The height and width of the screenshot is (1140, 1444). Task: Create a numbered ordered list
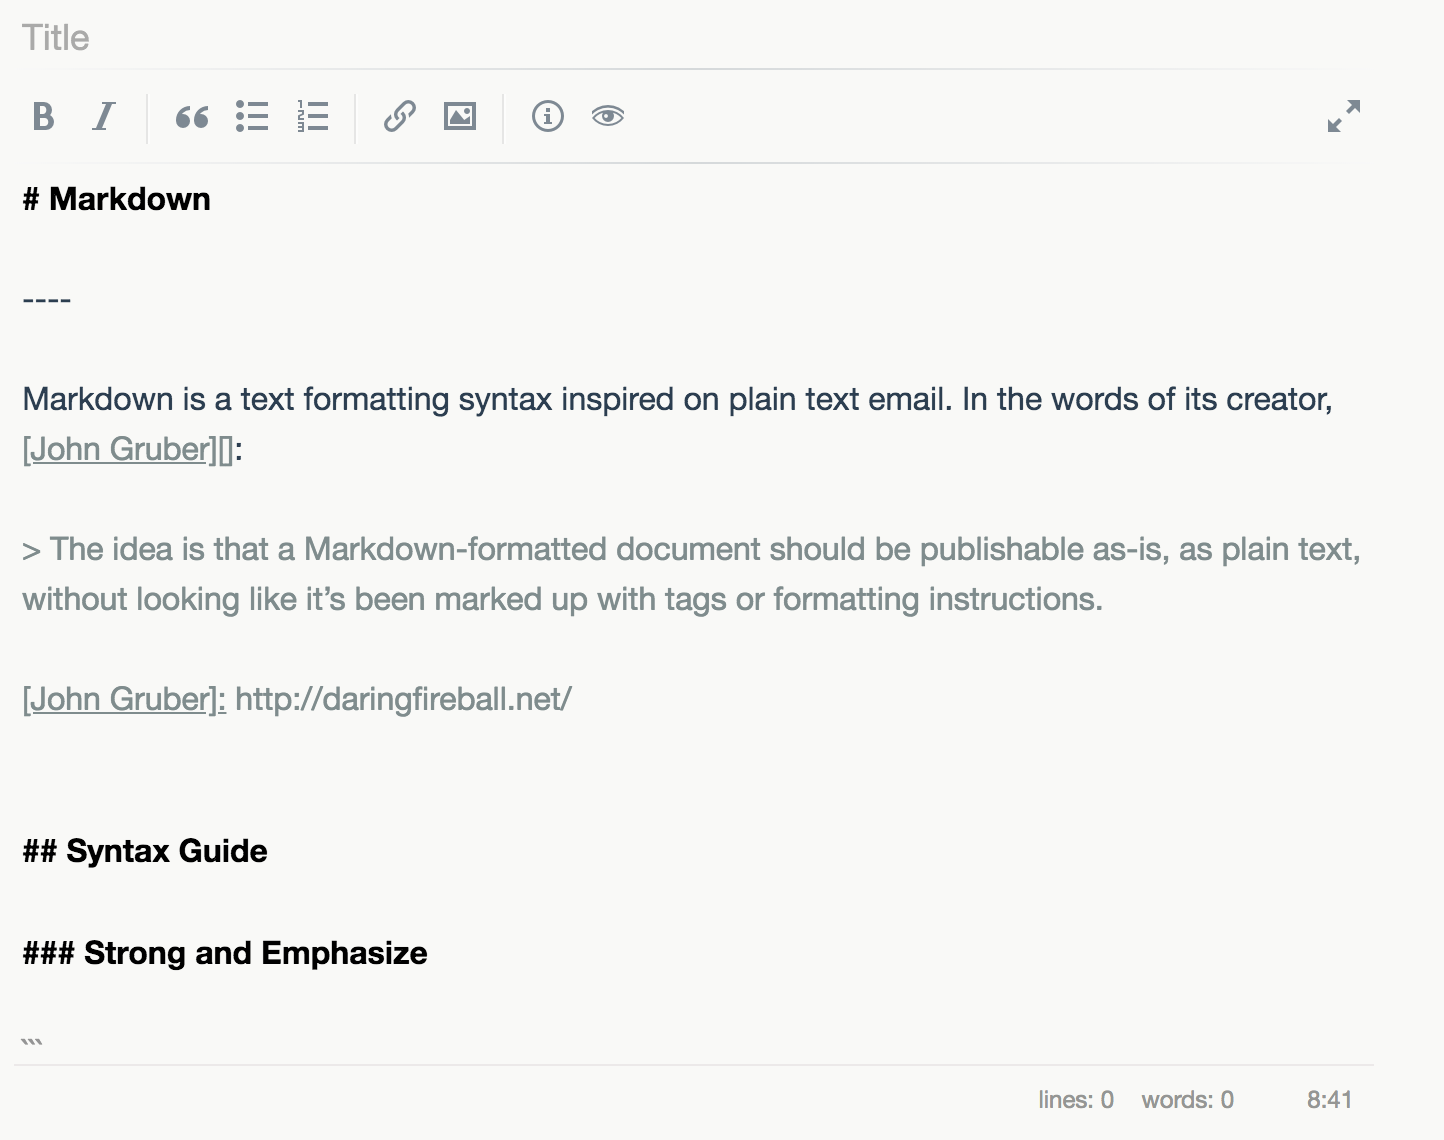(312, 117)
